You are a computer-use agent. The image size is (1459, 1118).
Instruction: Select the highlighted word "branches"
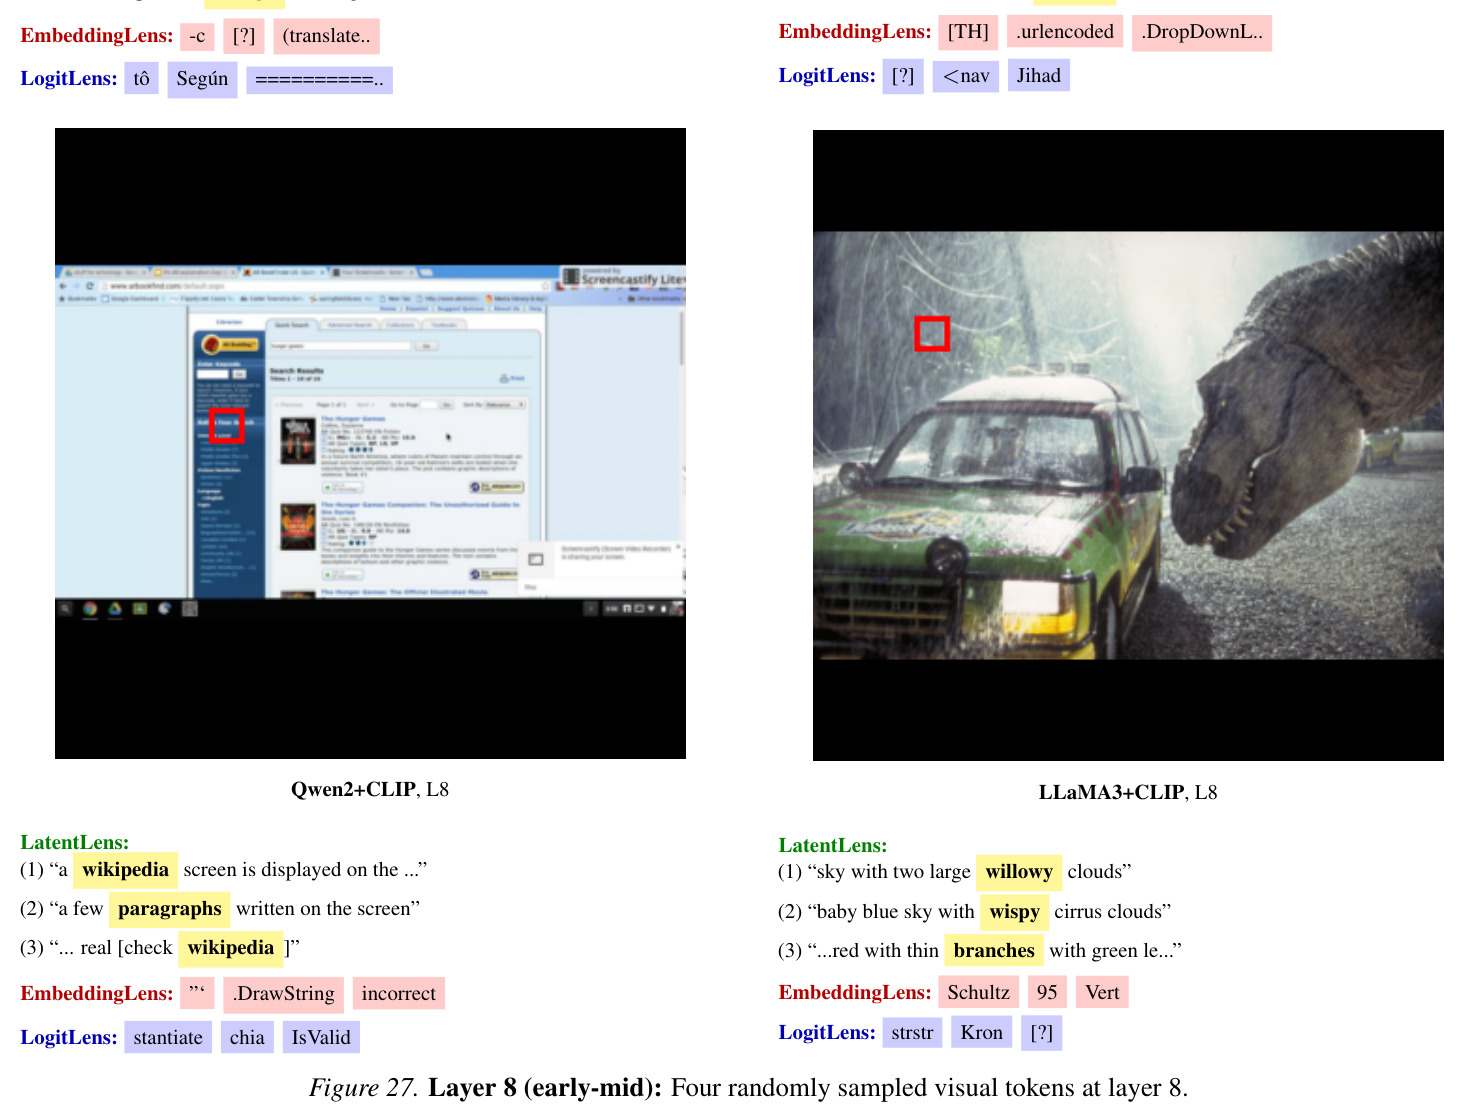(994, 951)
